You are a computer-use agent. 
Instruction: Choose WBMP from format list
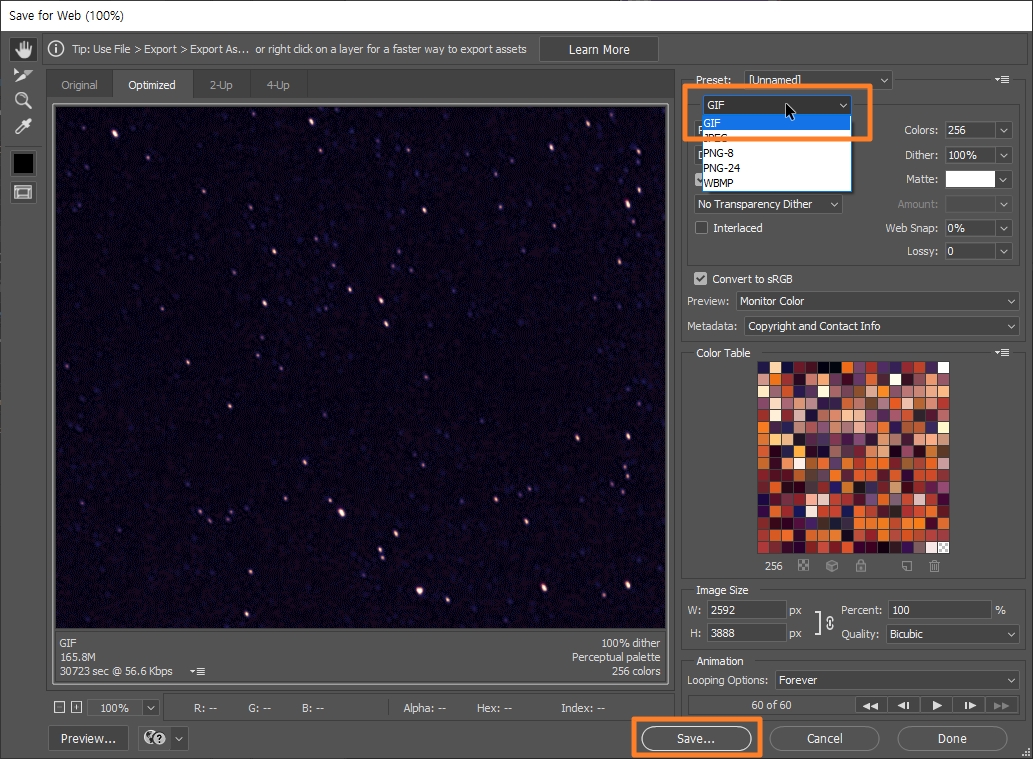(777, 183)
